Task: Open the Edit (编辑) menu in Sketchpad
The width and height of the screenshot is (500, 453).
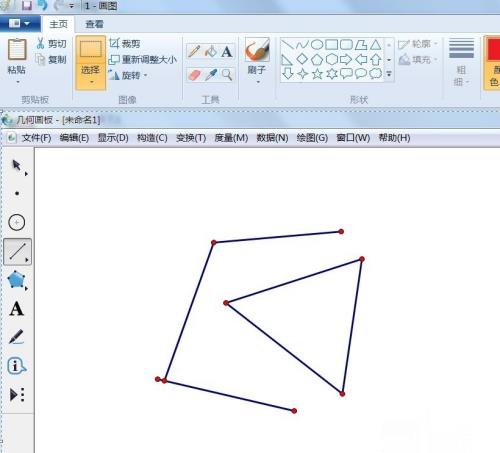Action: [74, 138]
